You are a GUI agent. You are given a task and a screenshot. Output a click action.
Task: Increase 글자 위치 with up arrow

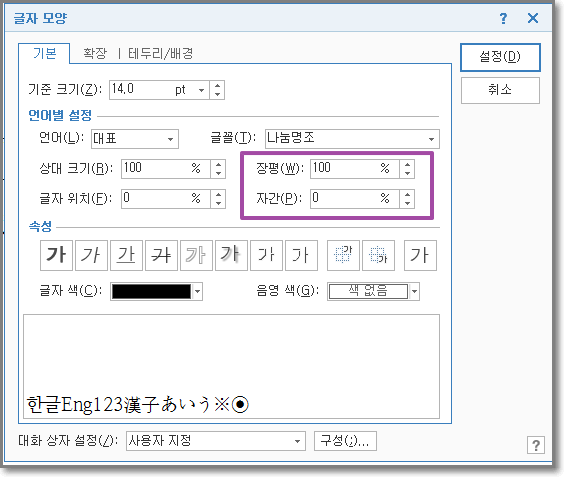(x=218, y=195)
